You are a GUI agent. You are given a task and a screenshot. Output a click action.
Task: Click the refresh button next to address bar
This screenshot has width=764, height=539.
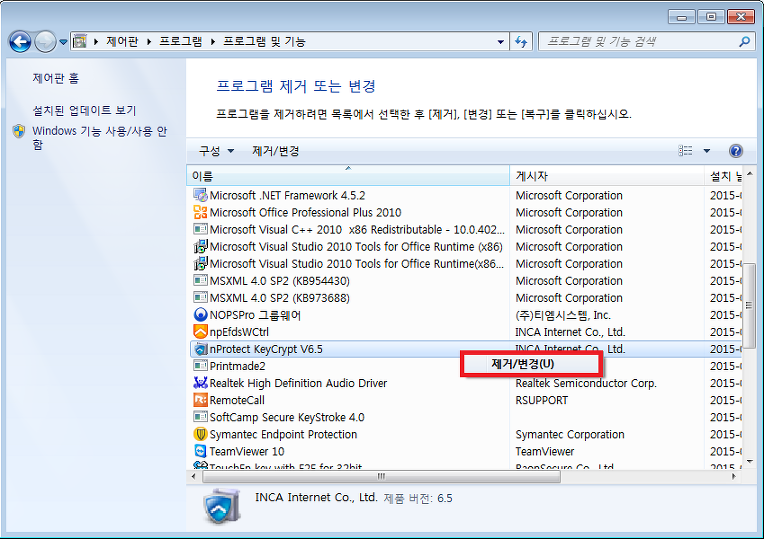(x=521, y=42)
